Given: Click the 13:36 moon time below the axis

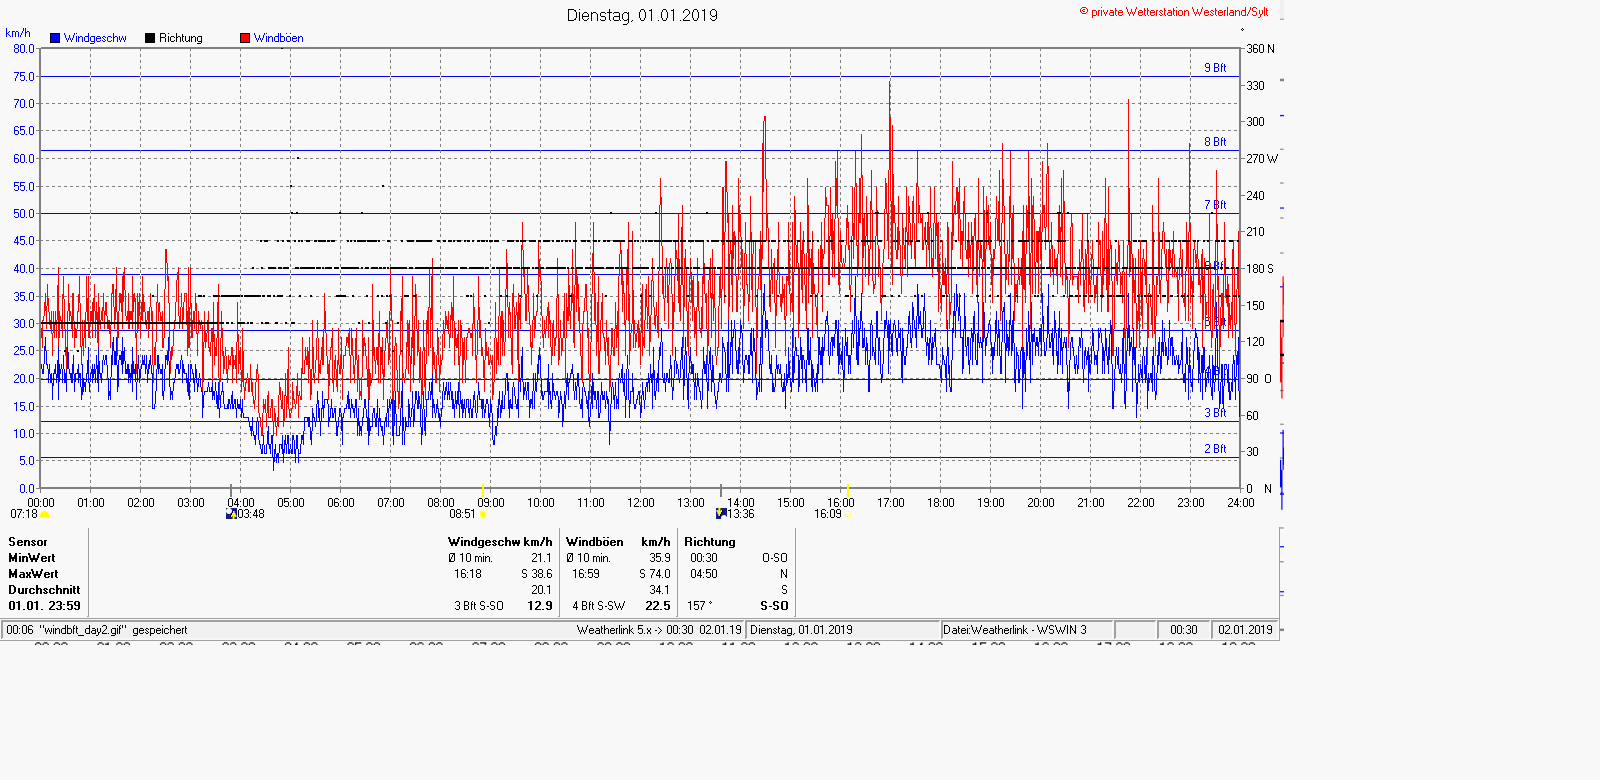Looking at the screenshot, I should pos(741,514).
